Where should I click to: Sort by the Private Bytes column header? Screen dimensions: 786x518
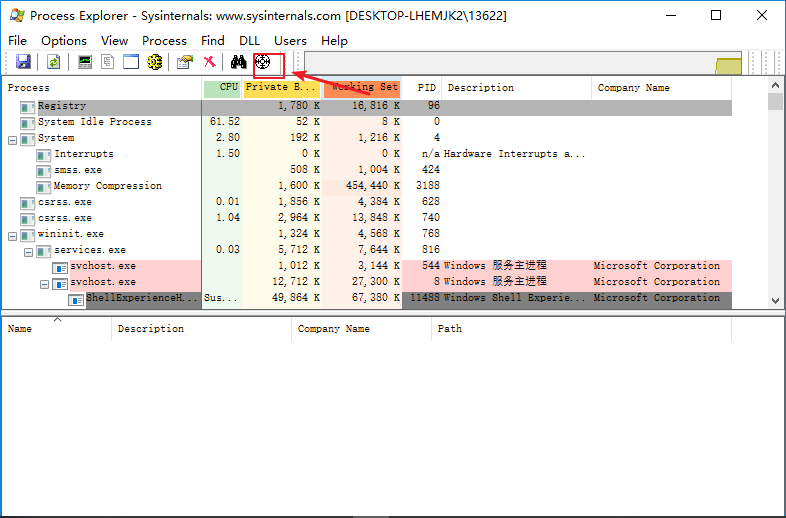(282, 88)
